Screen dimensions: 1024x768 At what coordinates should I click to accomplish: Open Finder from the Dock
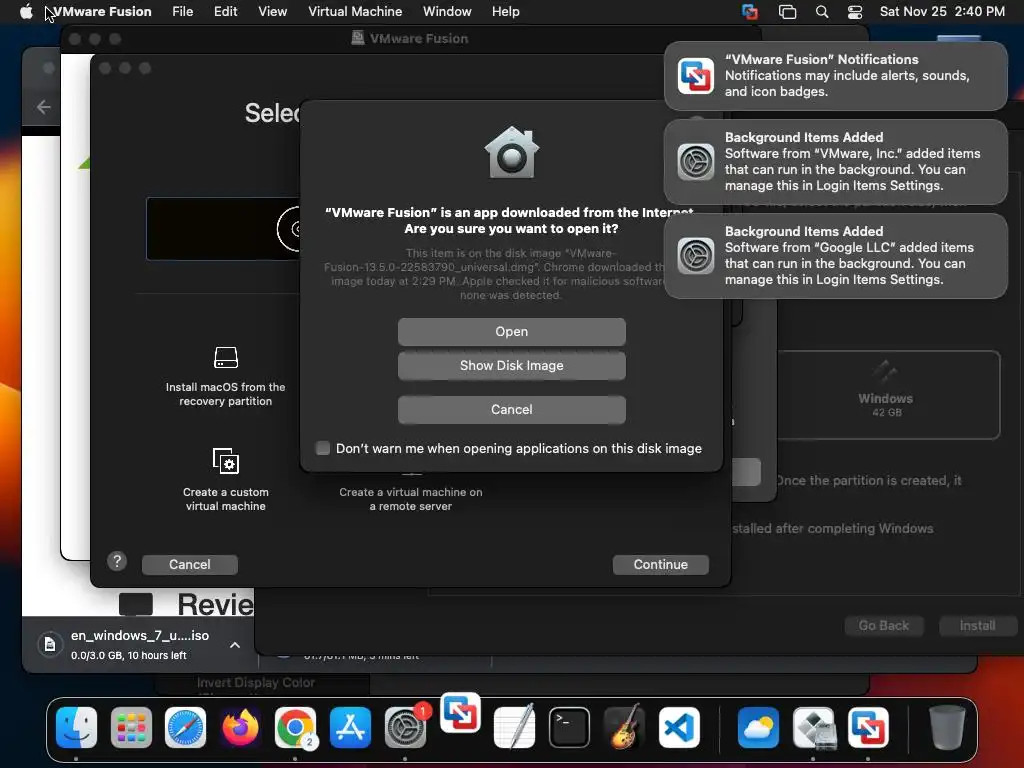(76, 728)
